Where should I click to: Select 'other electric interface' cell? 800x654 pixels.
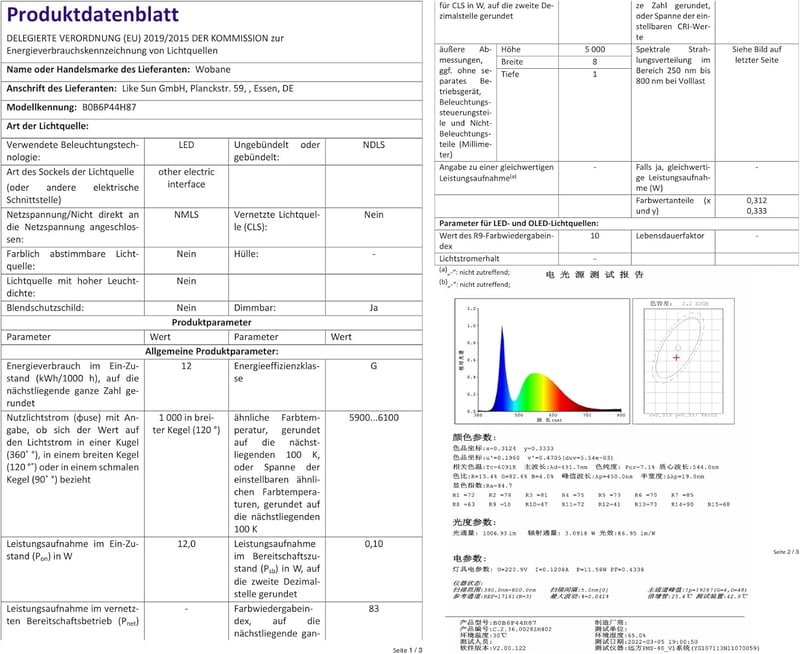pyautogui.click(x=186, y=178)
